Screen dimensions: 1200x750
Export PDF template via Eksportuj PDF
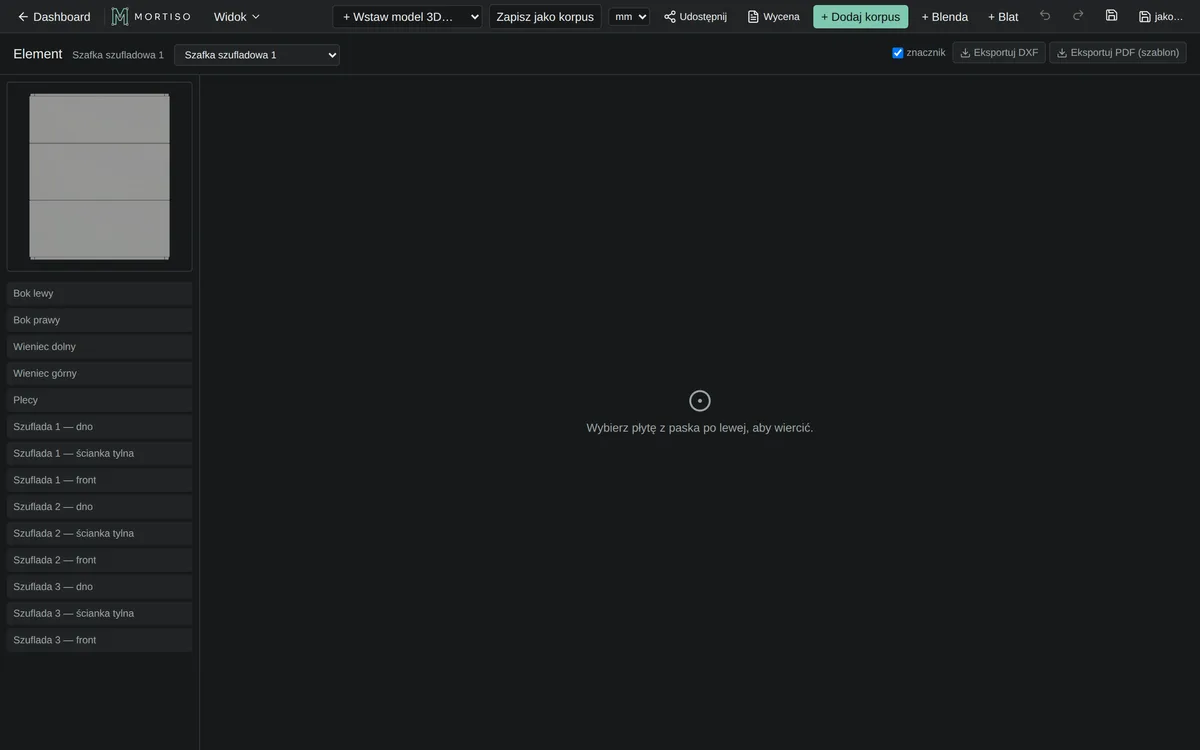coord(1118,53)
